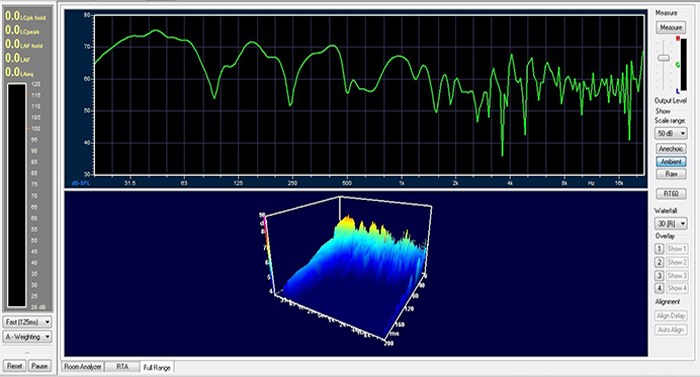Click the dB-SPL axis label
700x377 pixels.
[x=80, y=183]
